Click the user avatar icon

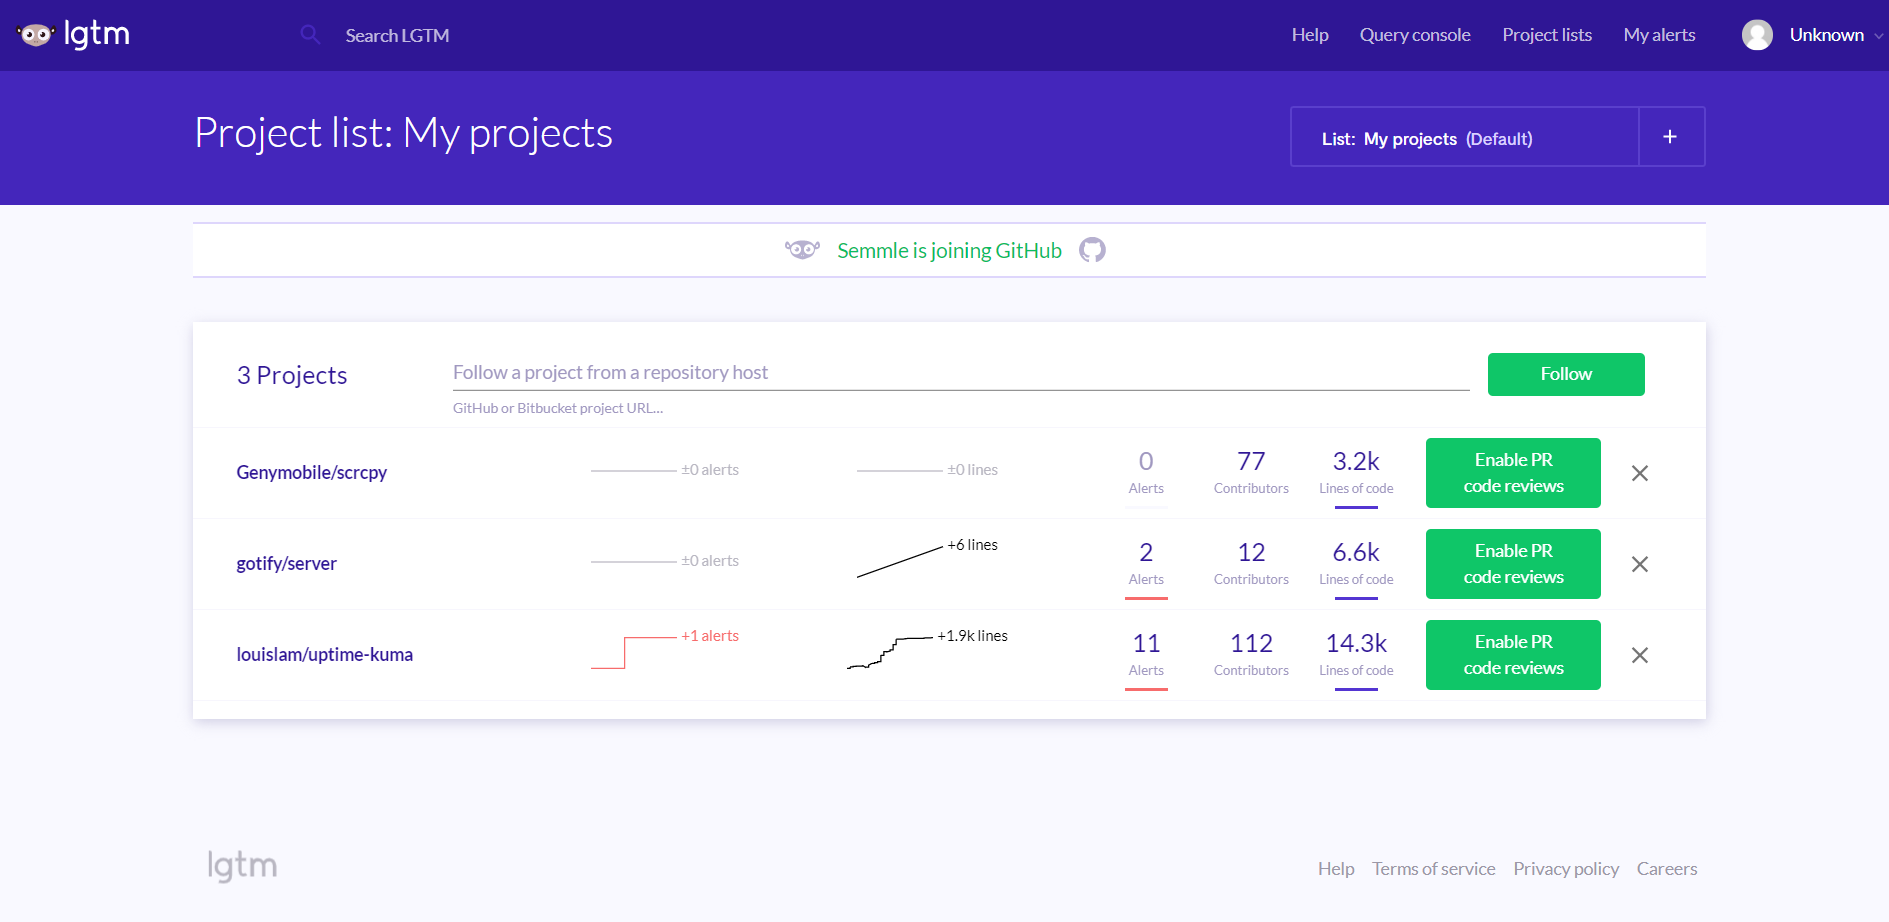pyautogui.click(x=1757, y=35)
